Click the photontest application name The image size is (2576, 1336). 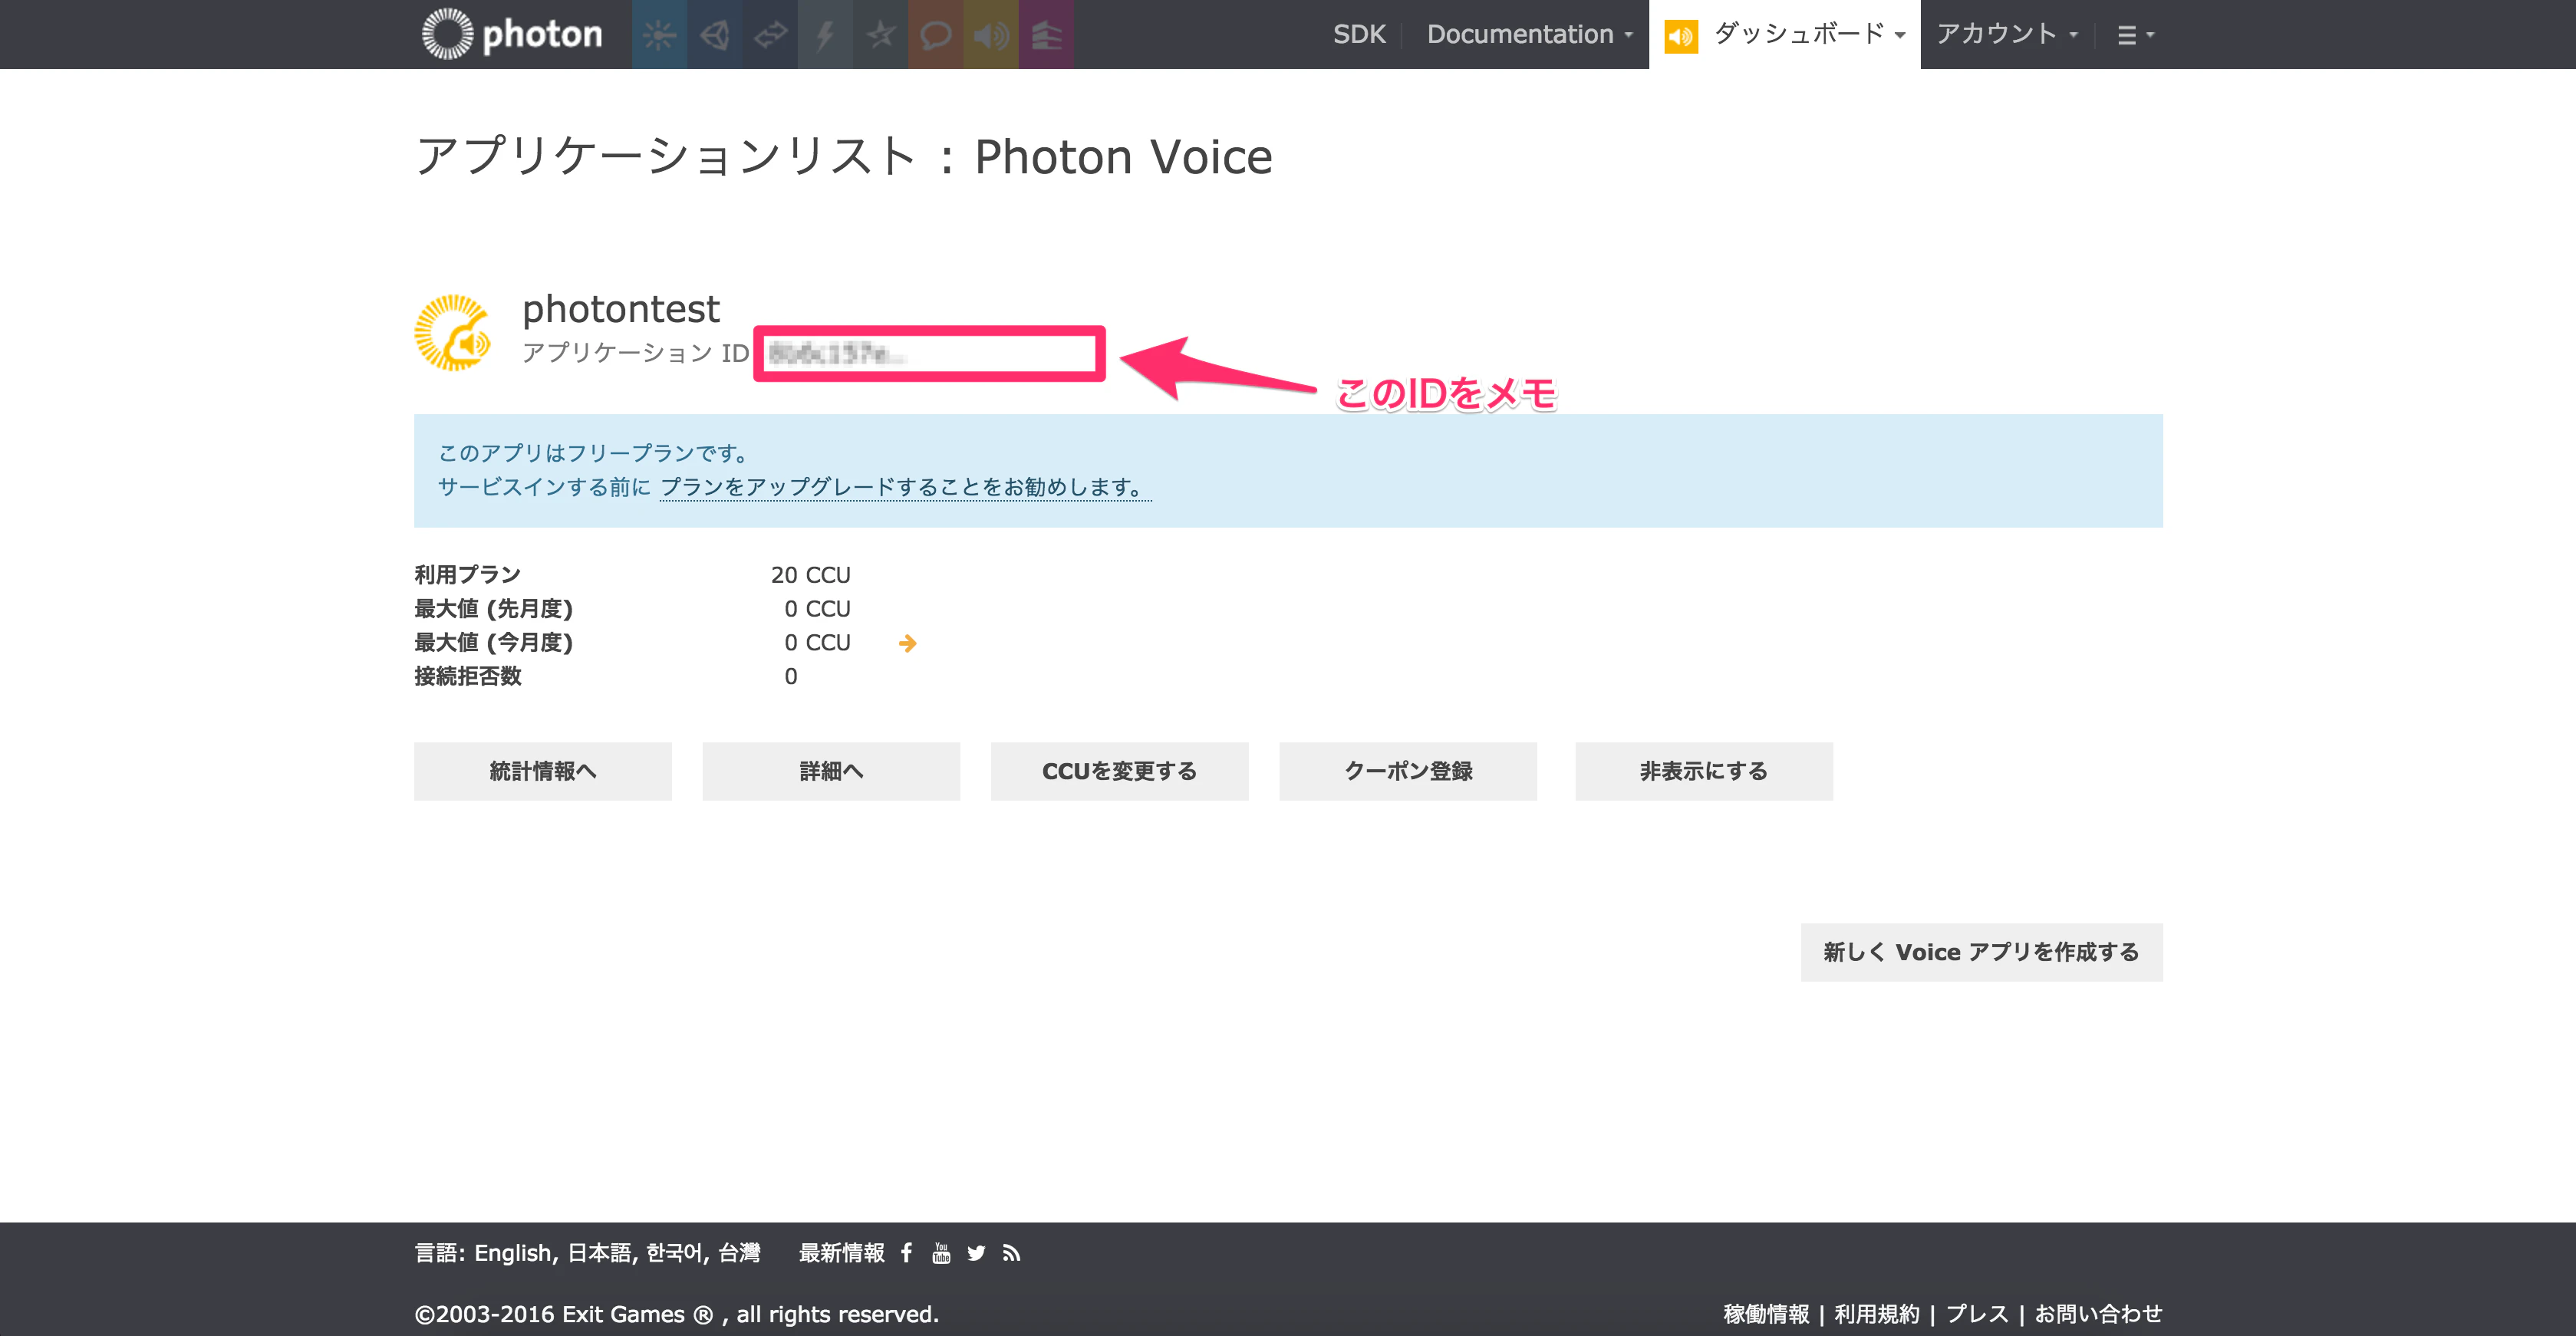coord(621,309)
